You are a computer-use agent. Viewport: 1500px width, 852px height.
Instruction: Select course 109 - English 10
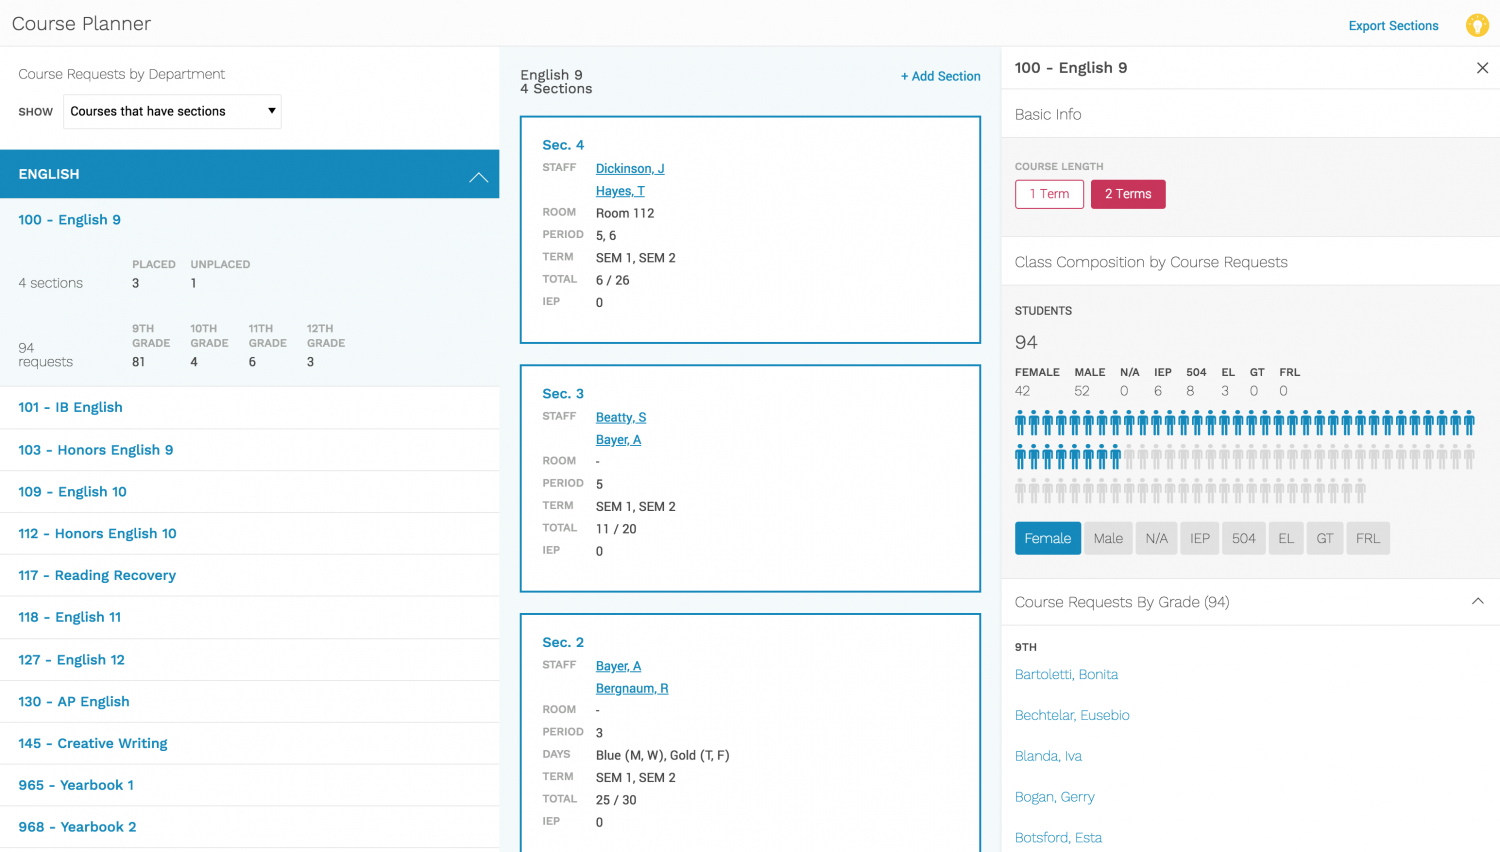(x=72, y=492)
